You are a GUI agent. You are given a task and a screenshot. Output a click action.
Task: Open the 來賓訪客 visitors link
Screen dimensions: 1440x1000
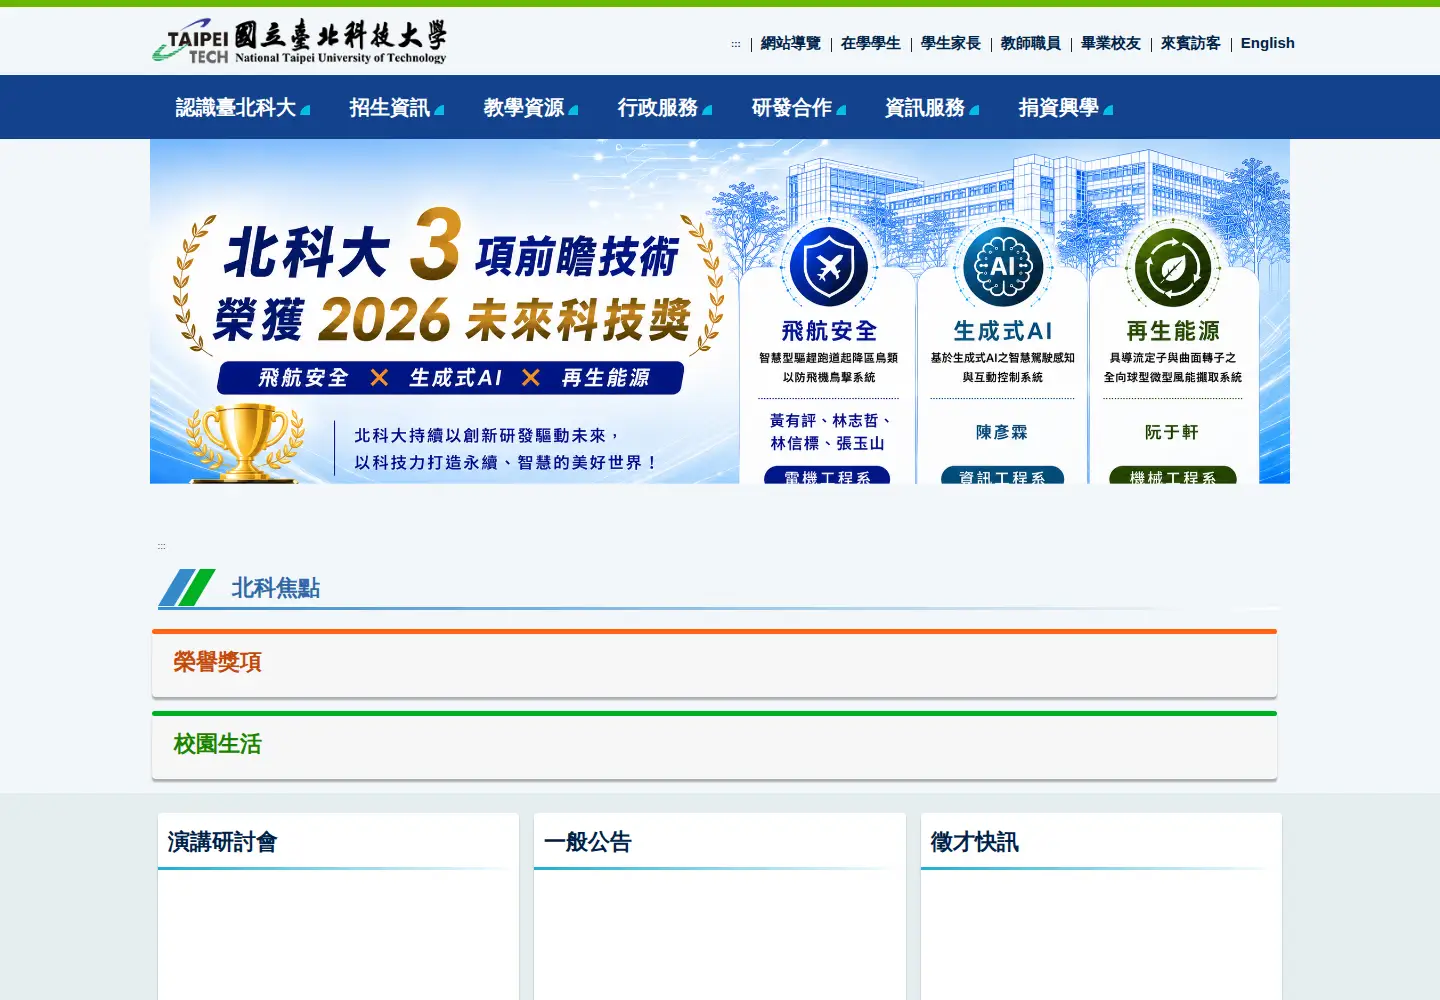click(x=1190, y=43)
